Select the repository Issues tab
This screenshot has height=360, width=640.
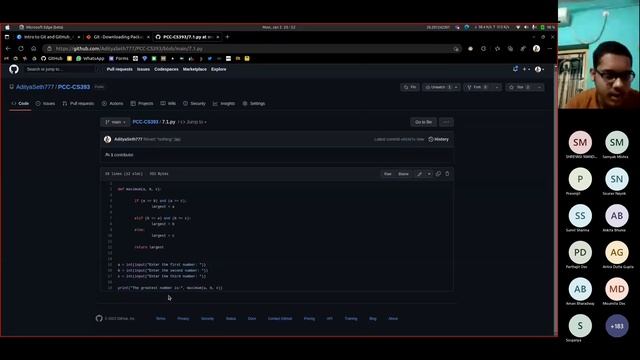pos(45,104)
